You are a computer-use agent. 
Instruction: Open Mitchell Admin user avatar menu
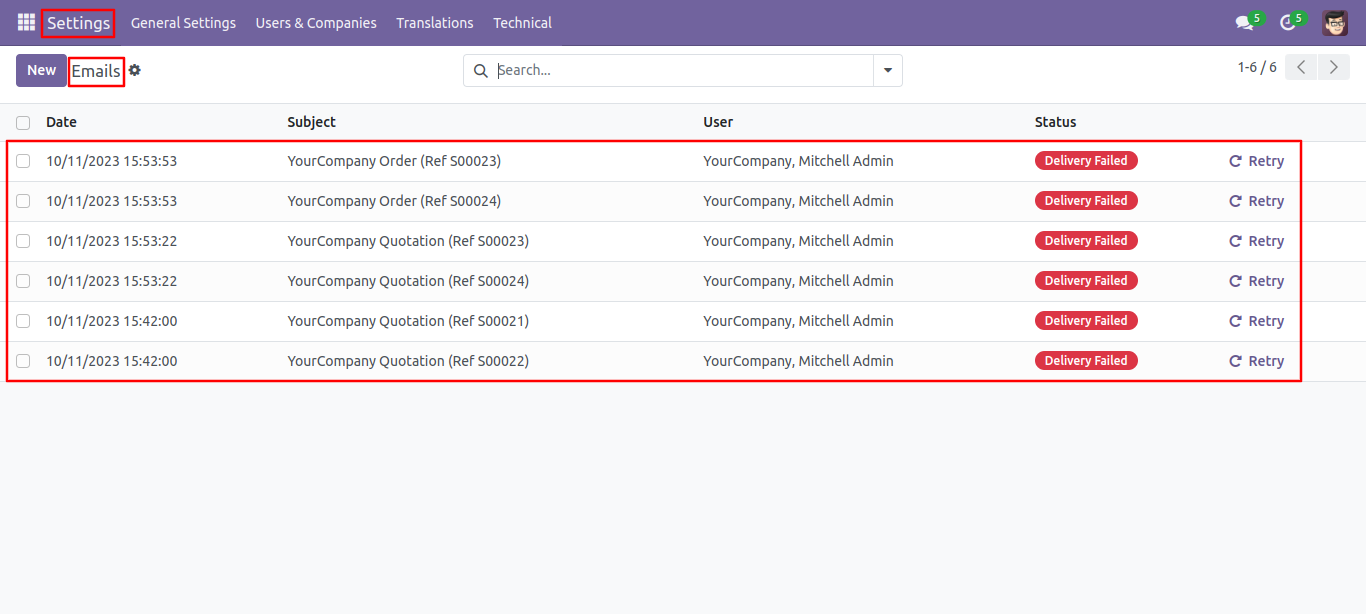1335,22
